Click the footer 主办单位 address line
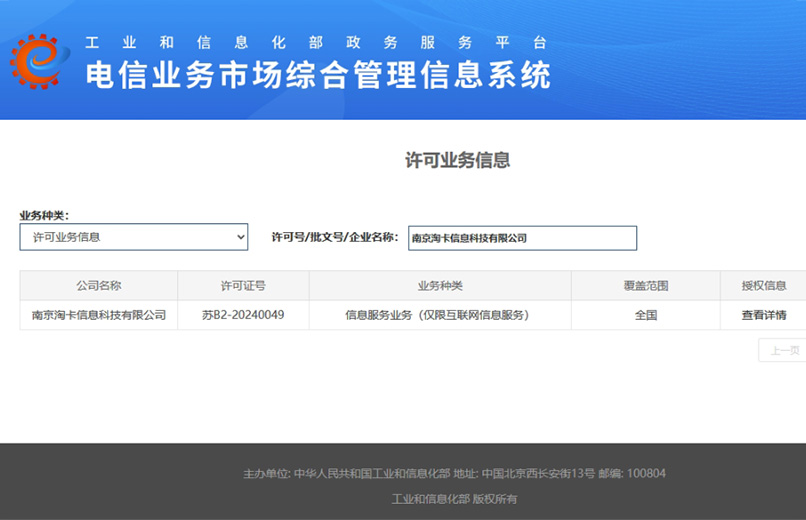This screenshot has width=806, height=520. [454, 473]
